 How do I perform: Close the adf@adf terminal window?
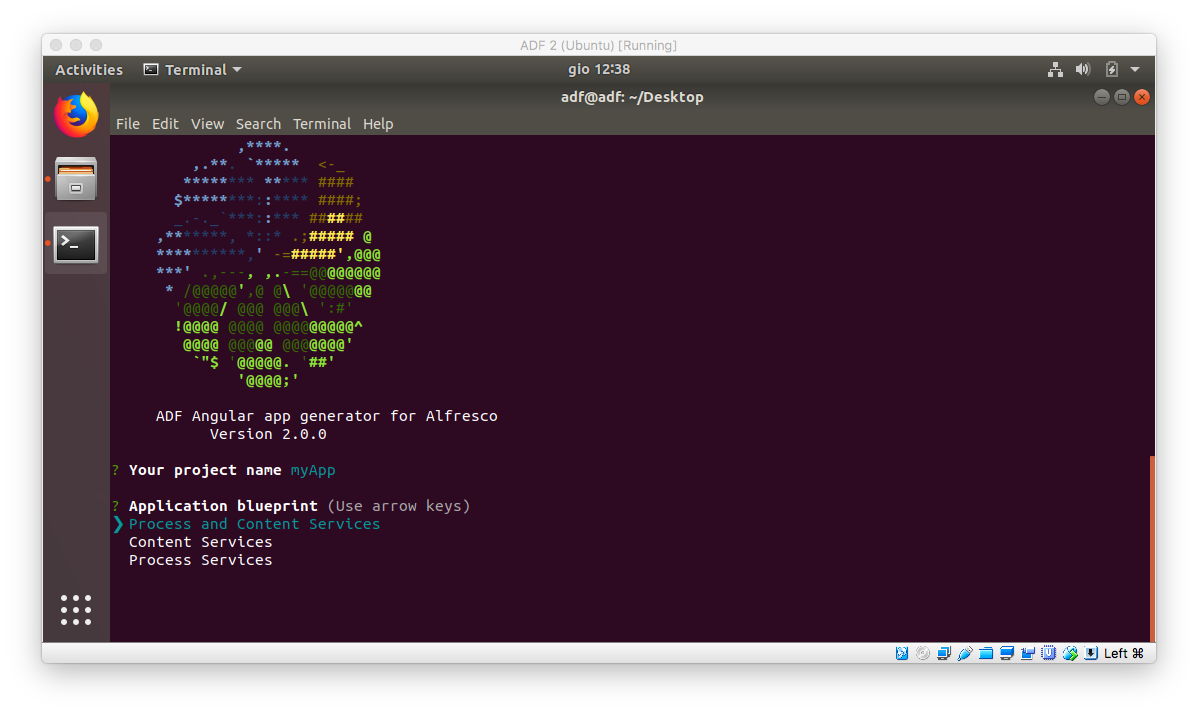click(x=1142, y=97)
